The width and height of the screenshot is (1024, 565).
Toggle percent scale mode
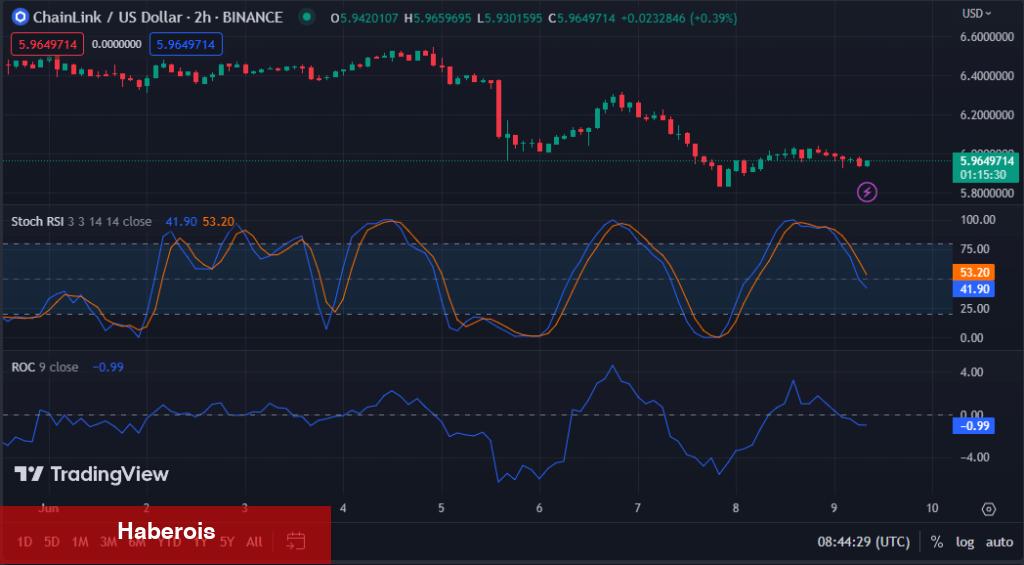coord(937,541)
